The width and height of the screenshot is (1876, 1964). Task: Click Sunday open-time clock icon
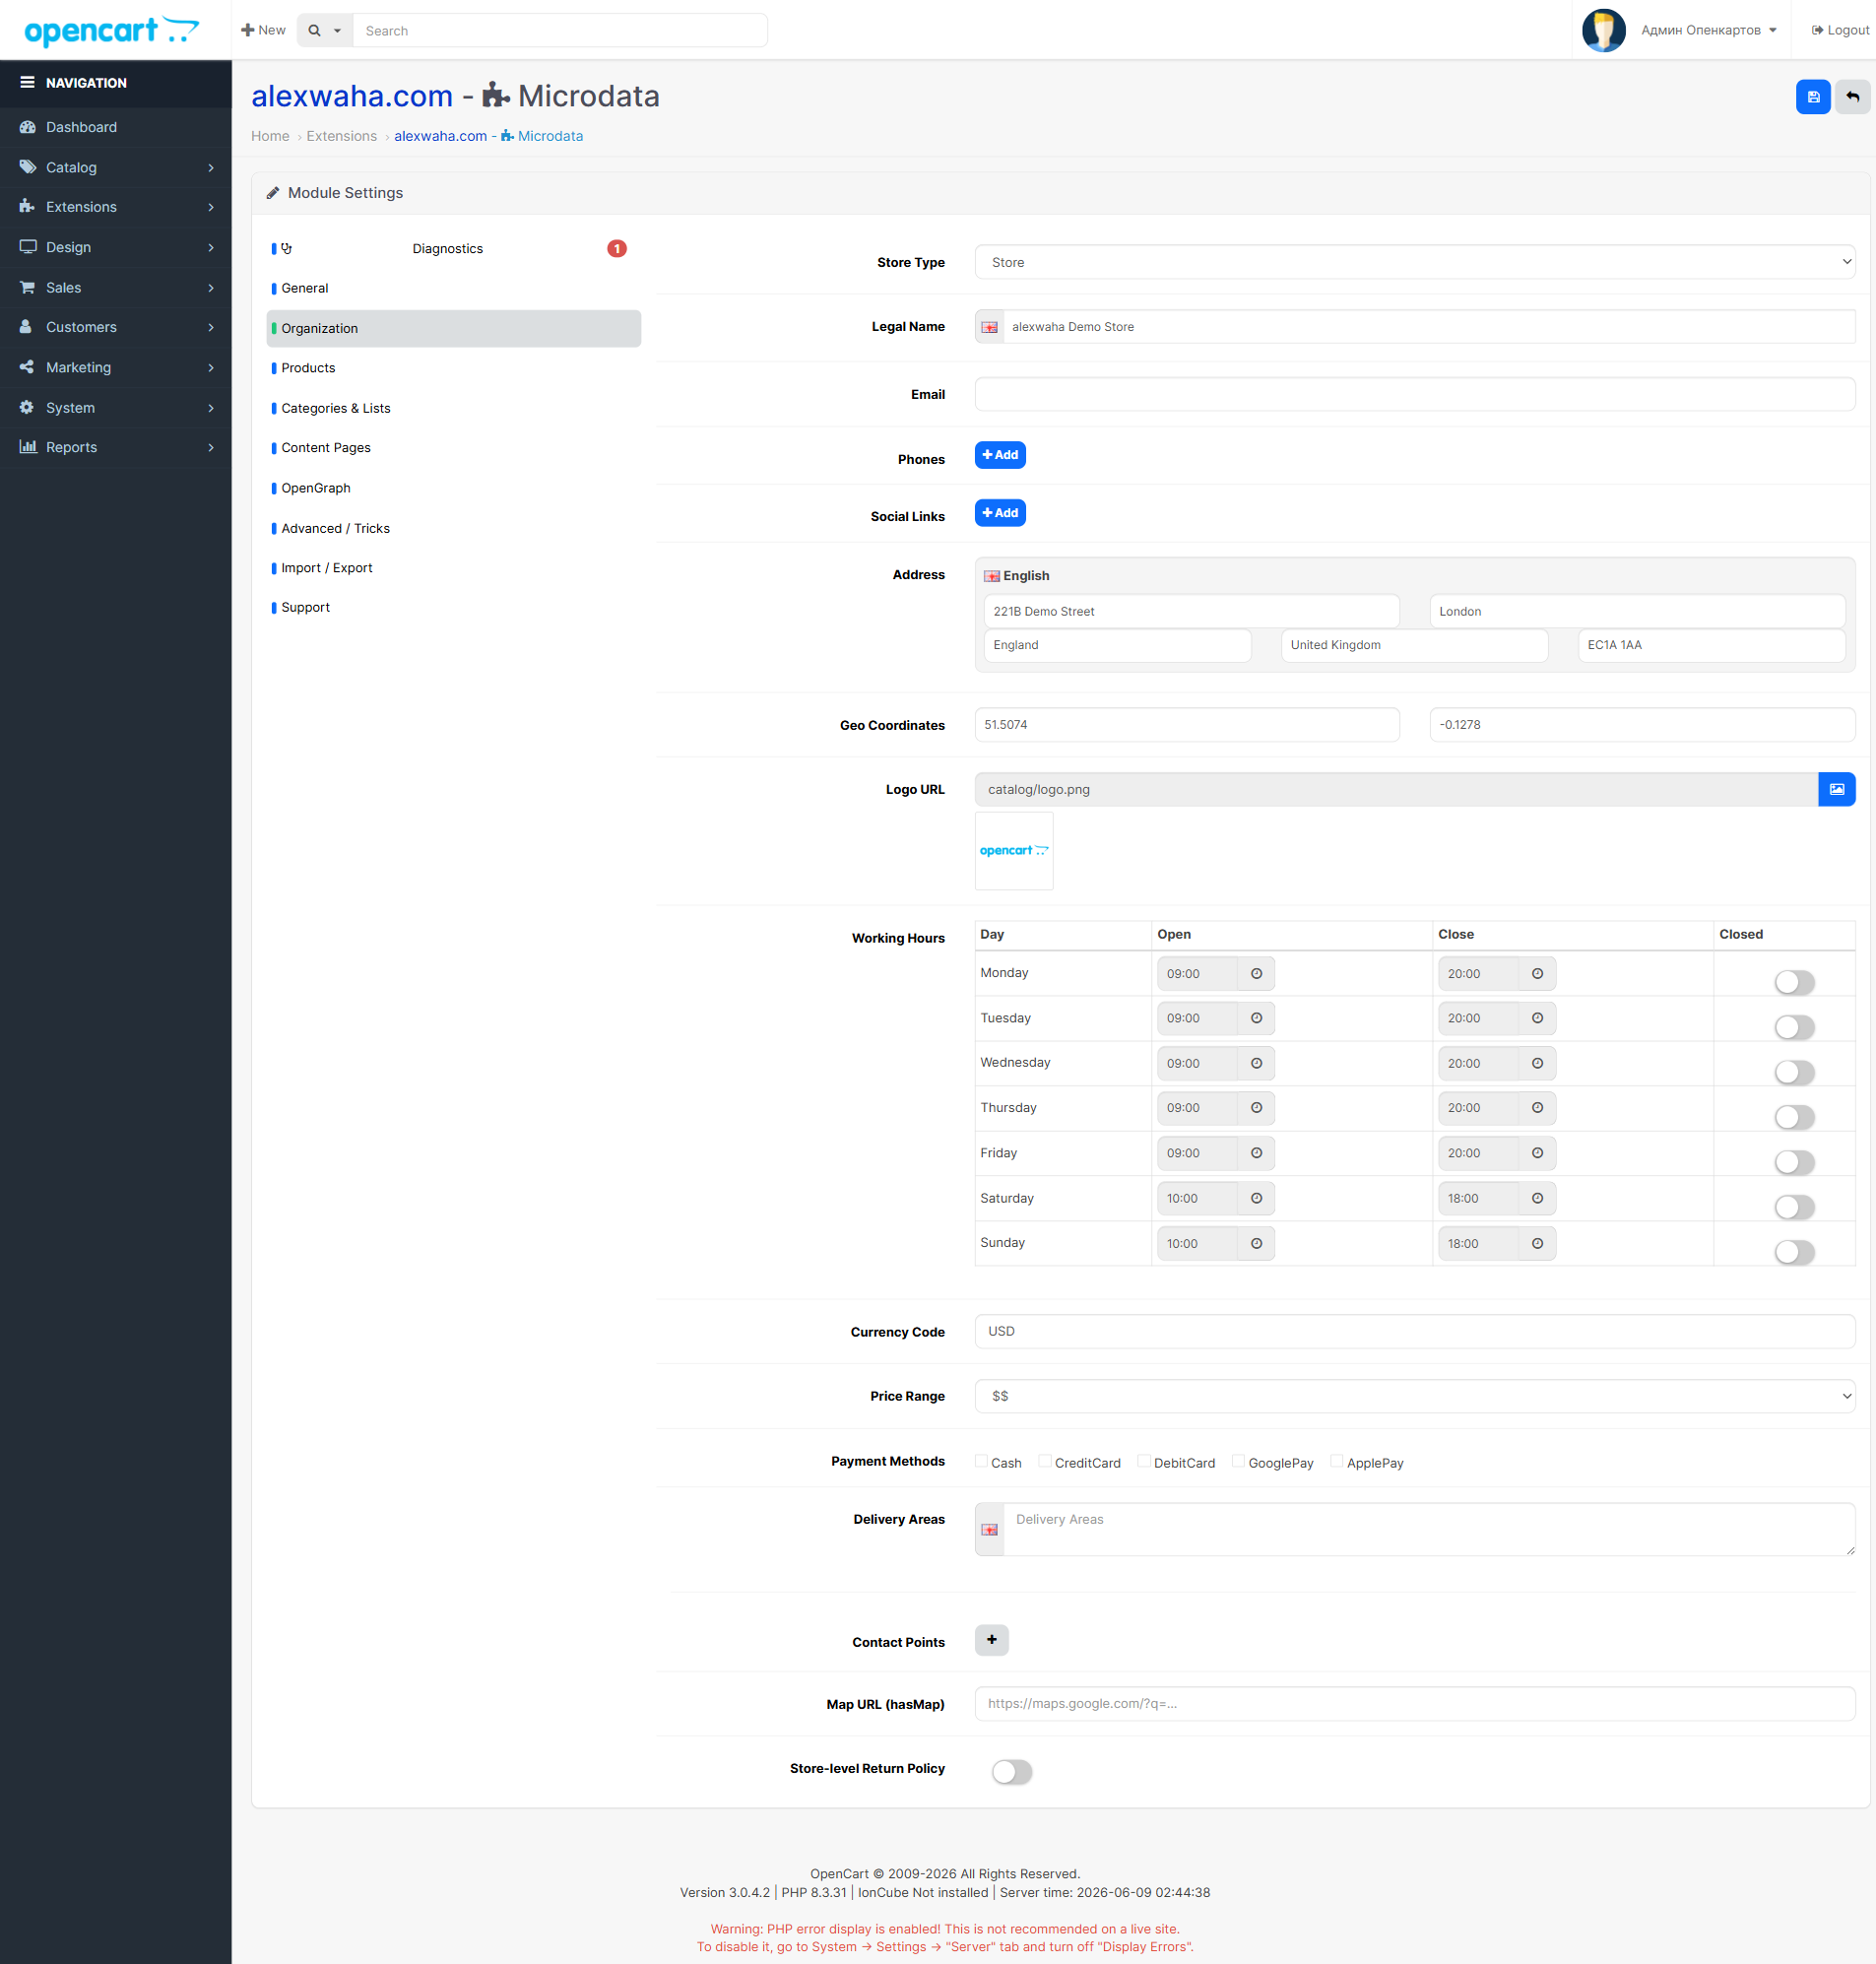1256,1243
